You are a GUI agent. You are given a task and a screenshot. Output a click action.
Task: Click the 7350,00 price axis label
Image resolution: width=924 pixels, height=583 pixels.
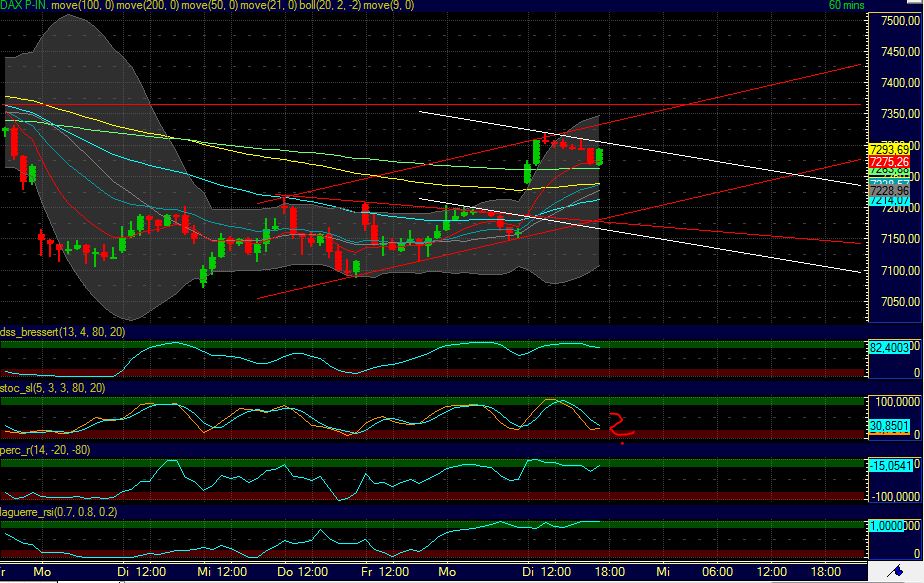click(x=900, y=113)
